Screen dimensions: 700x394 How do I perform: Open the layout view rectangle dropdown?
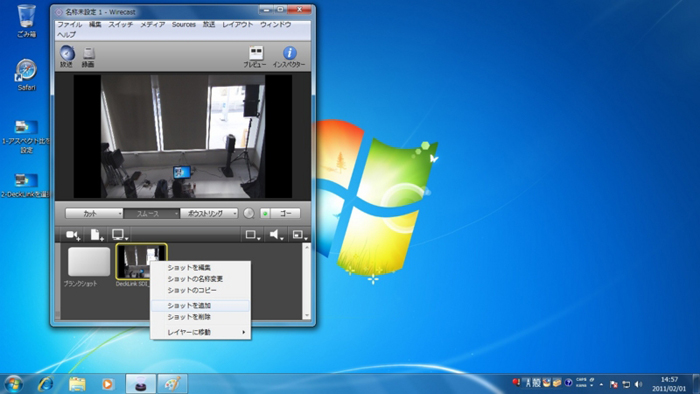point(253,235)
